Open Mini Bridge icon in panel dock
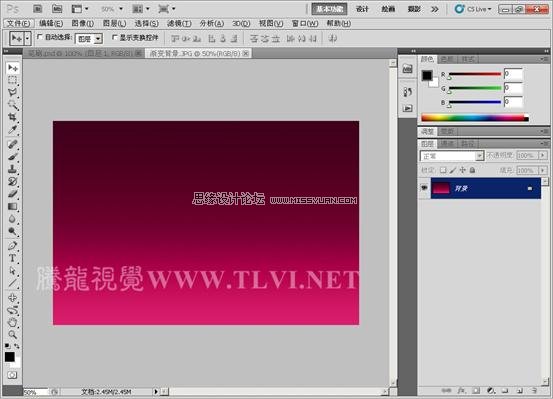The width and height of the screenshot is (553, 399). point(408,69)
